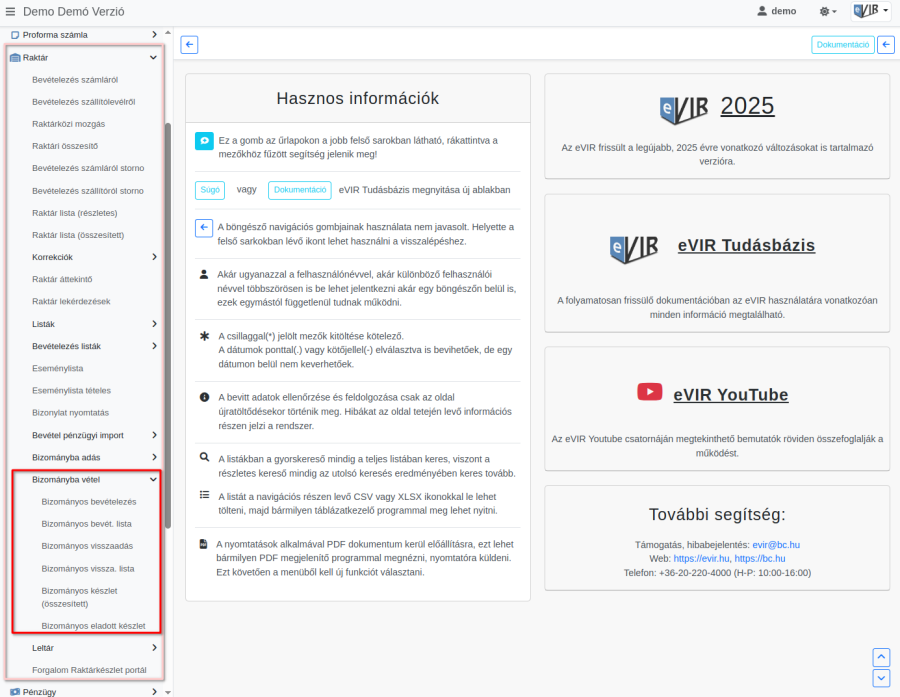Open Eseménylista tételes

click(x=71, y=391)
